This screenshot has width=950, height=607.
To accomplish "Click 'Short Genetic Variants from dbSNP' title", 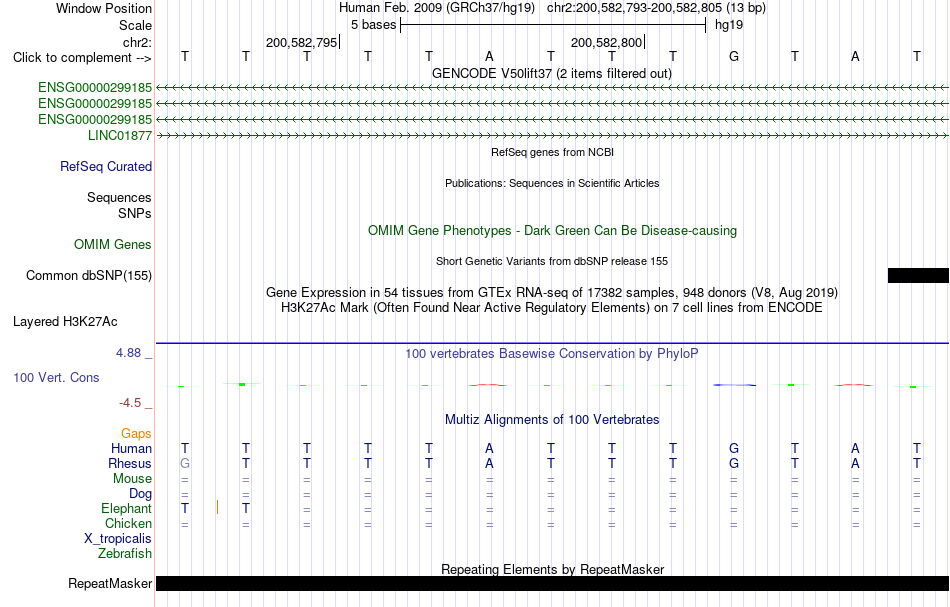I will (551, 262).
